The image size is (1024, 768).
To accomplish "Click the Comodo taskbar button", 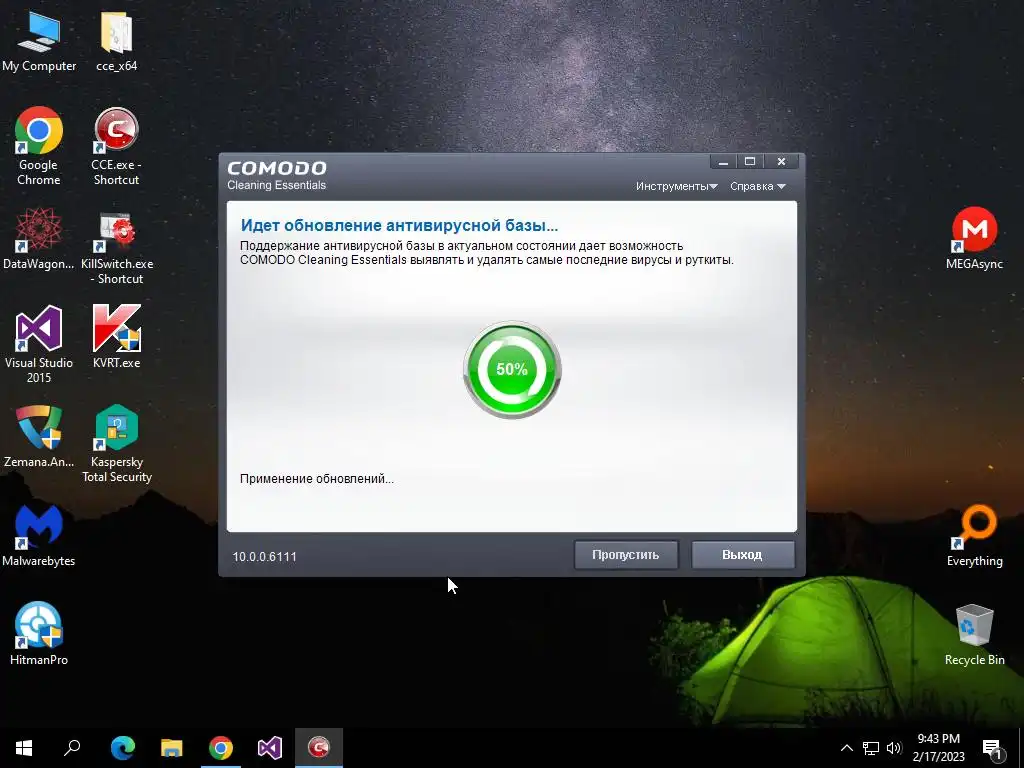I will tap(319, 748).
